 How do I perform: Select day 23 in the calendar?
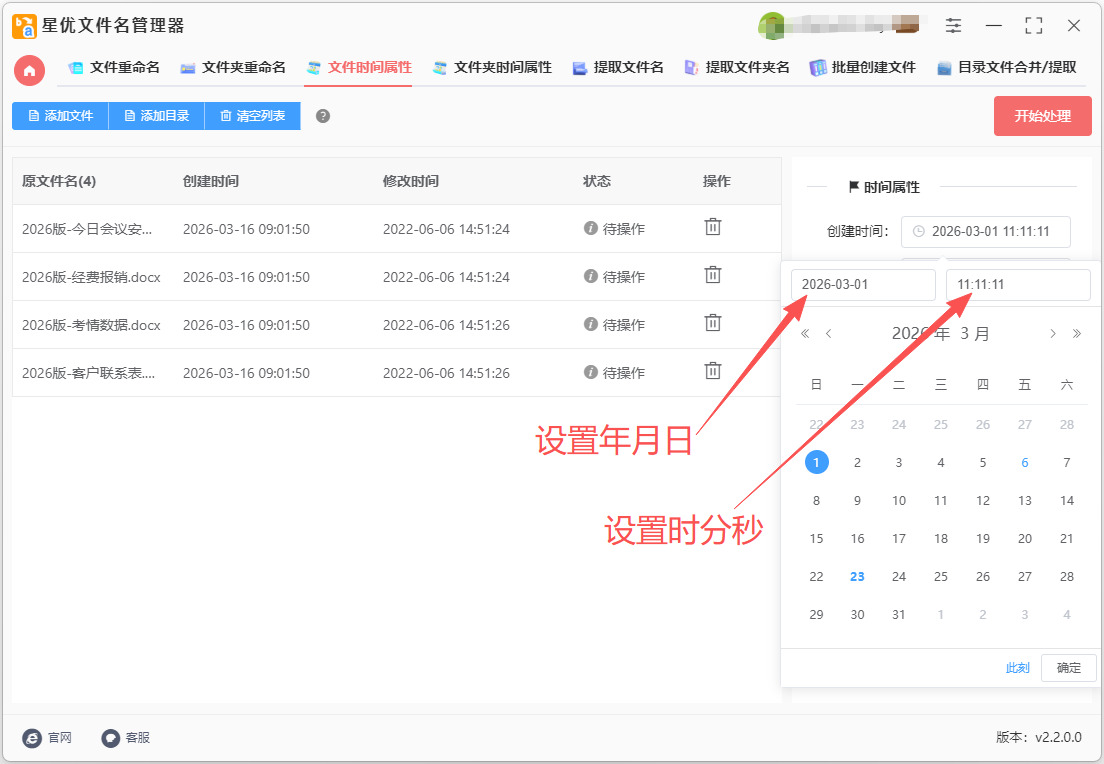pyautogui.click(x=857, y=577)
